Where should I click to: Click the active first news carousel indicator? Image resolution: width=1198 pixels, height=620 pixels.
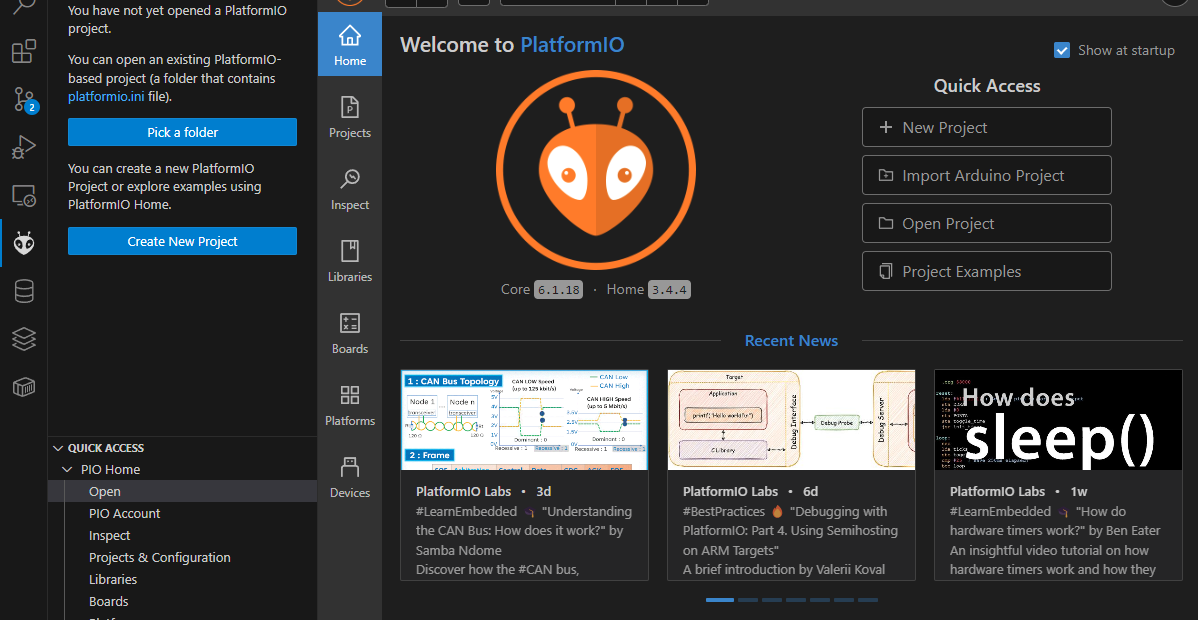720,600
